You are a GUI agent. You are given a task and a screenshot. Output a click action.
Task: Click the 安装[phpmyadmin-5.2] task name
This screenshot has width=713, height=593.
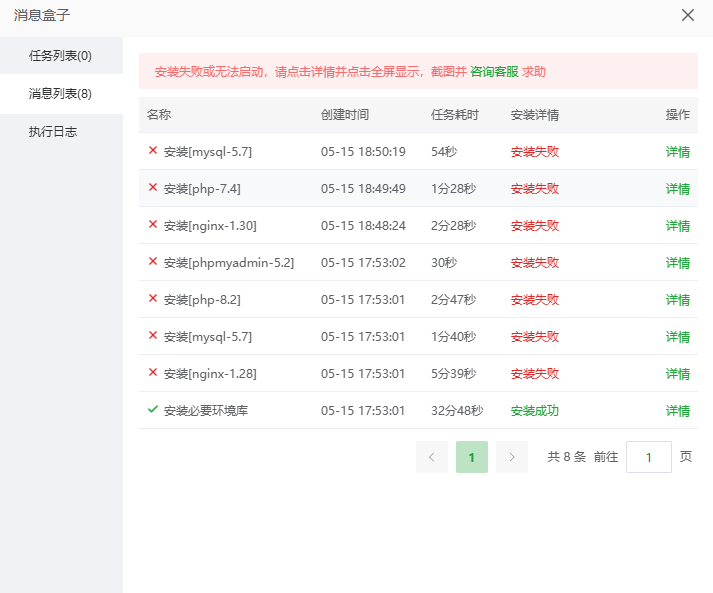pos(229,262)
